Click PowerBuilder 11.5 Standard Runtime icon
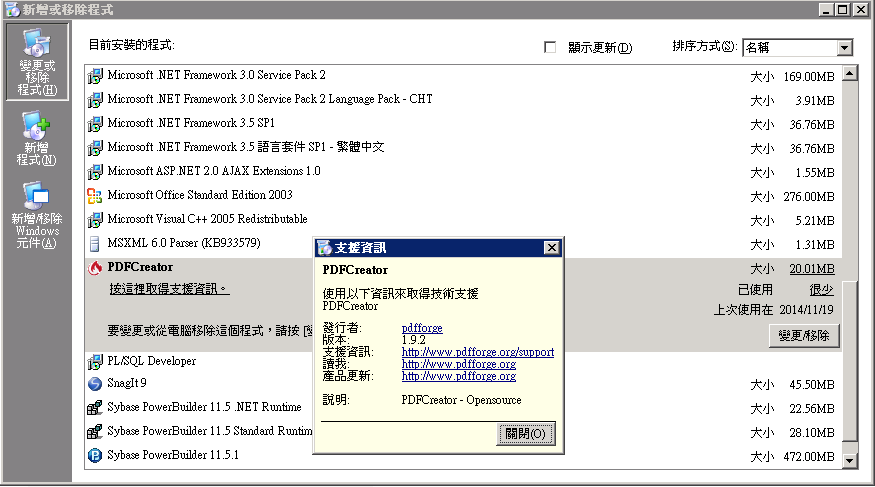875x487 pixels. pos(95,432)
